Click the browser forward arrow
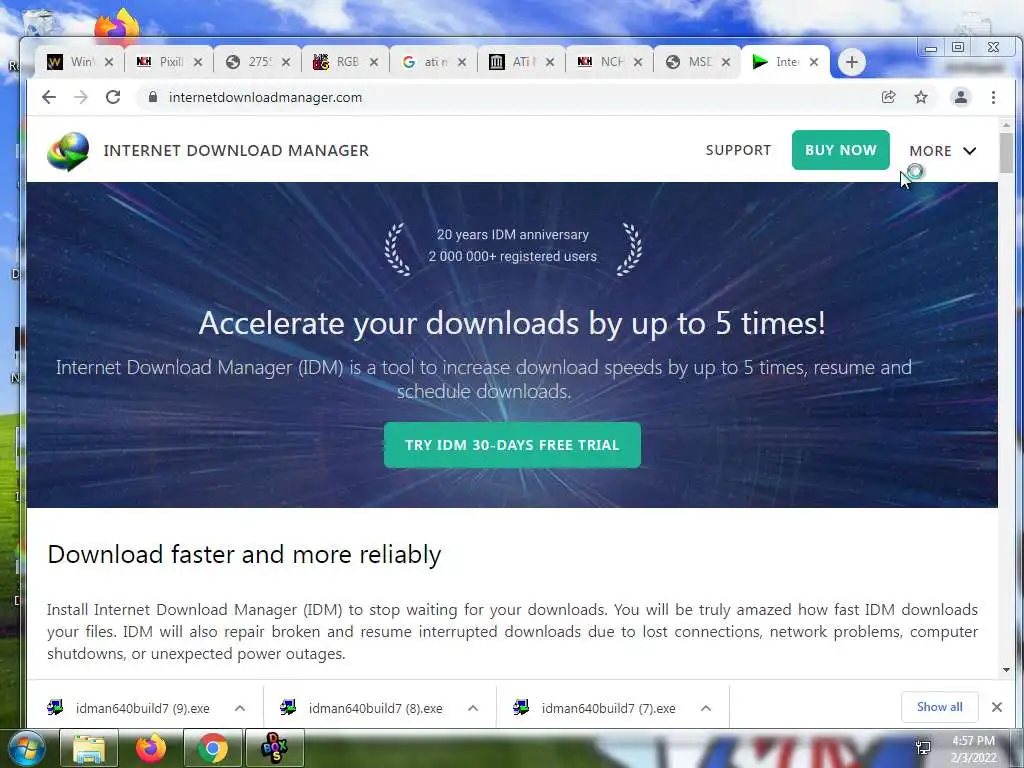The image size is (1024, 768). click(80, 97)
